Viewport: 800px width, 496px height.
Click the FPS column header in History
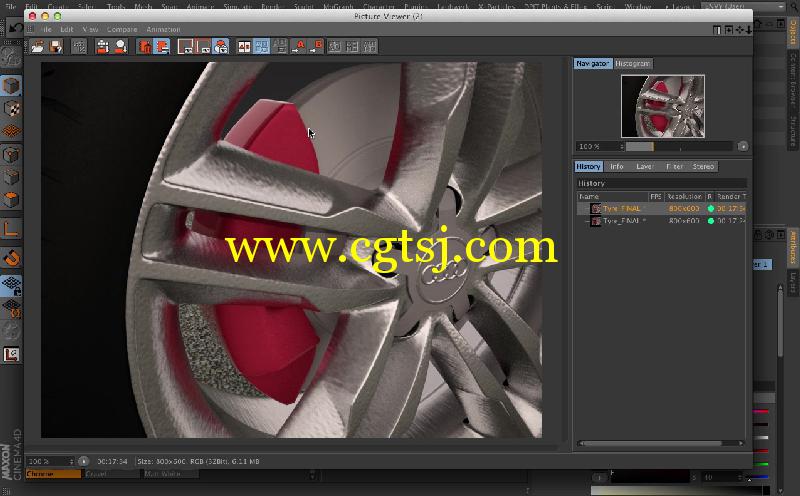point(656,196)
